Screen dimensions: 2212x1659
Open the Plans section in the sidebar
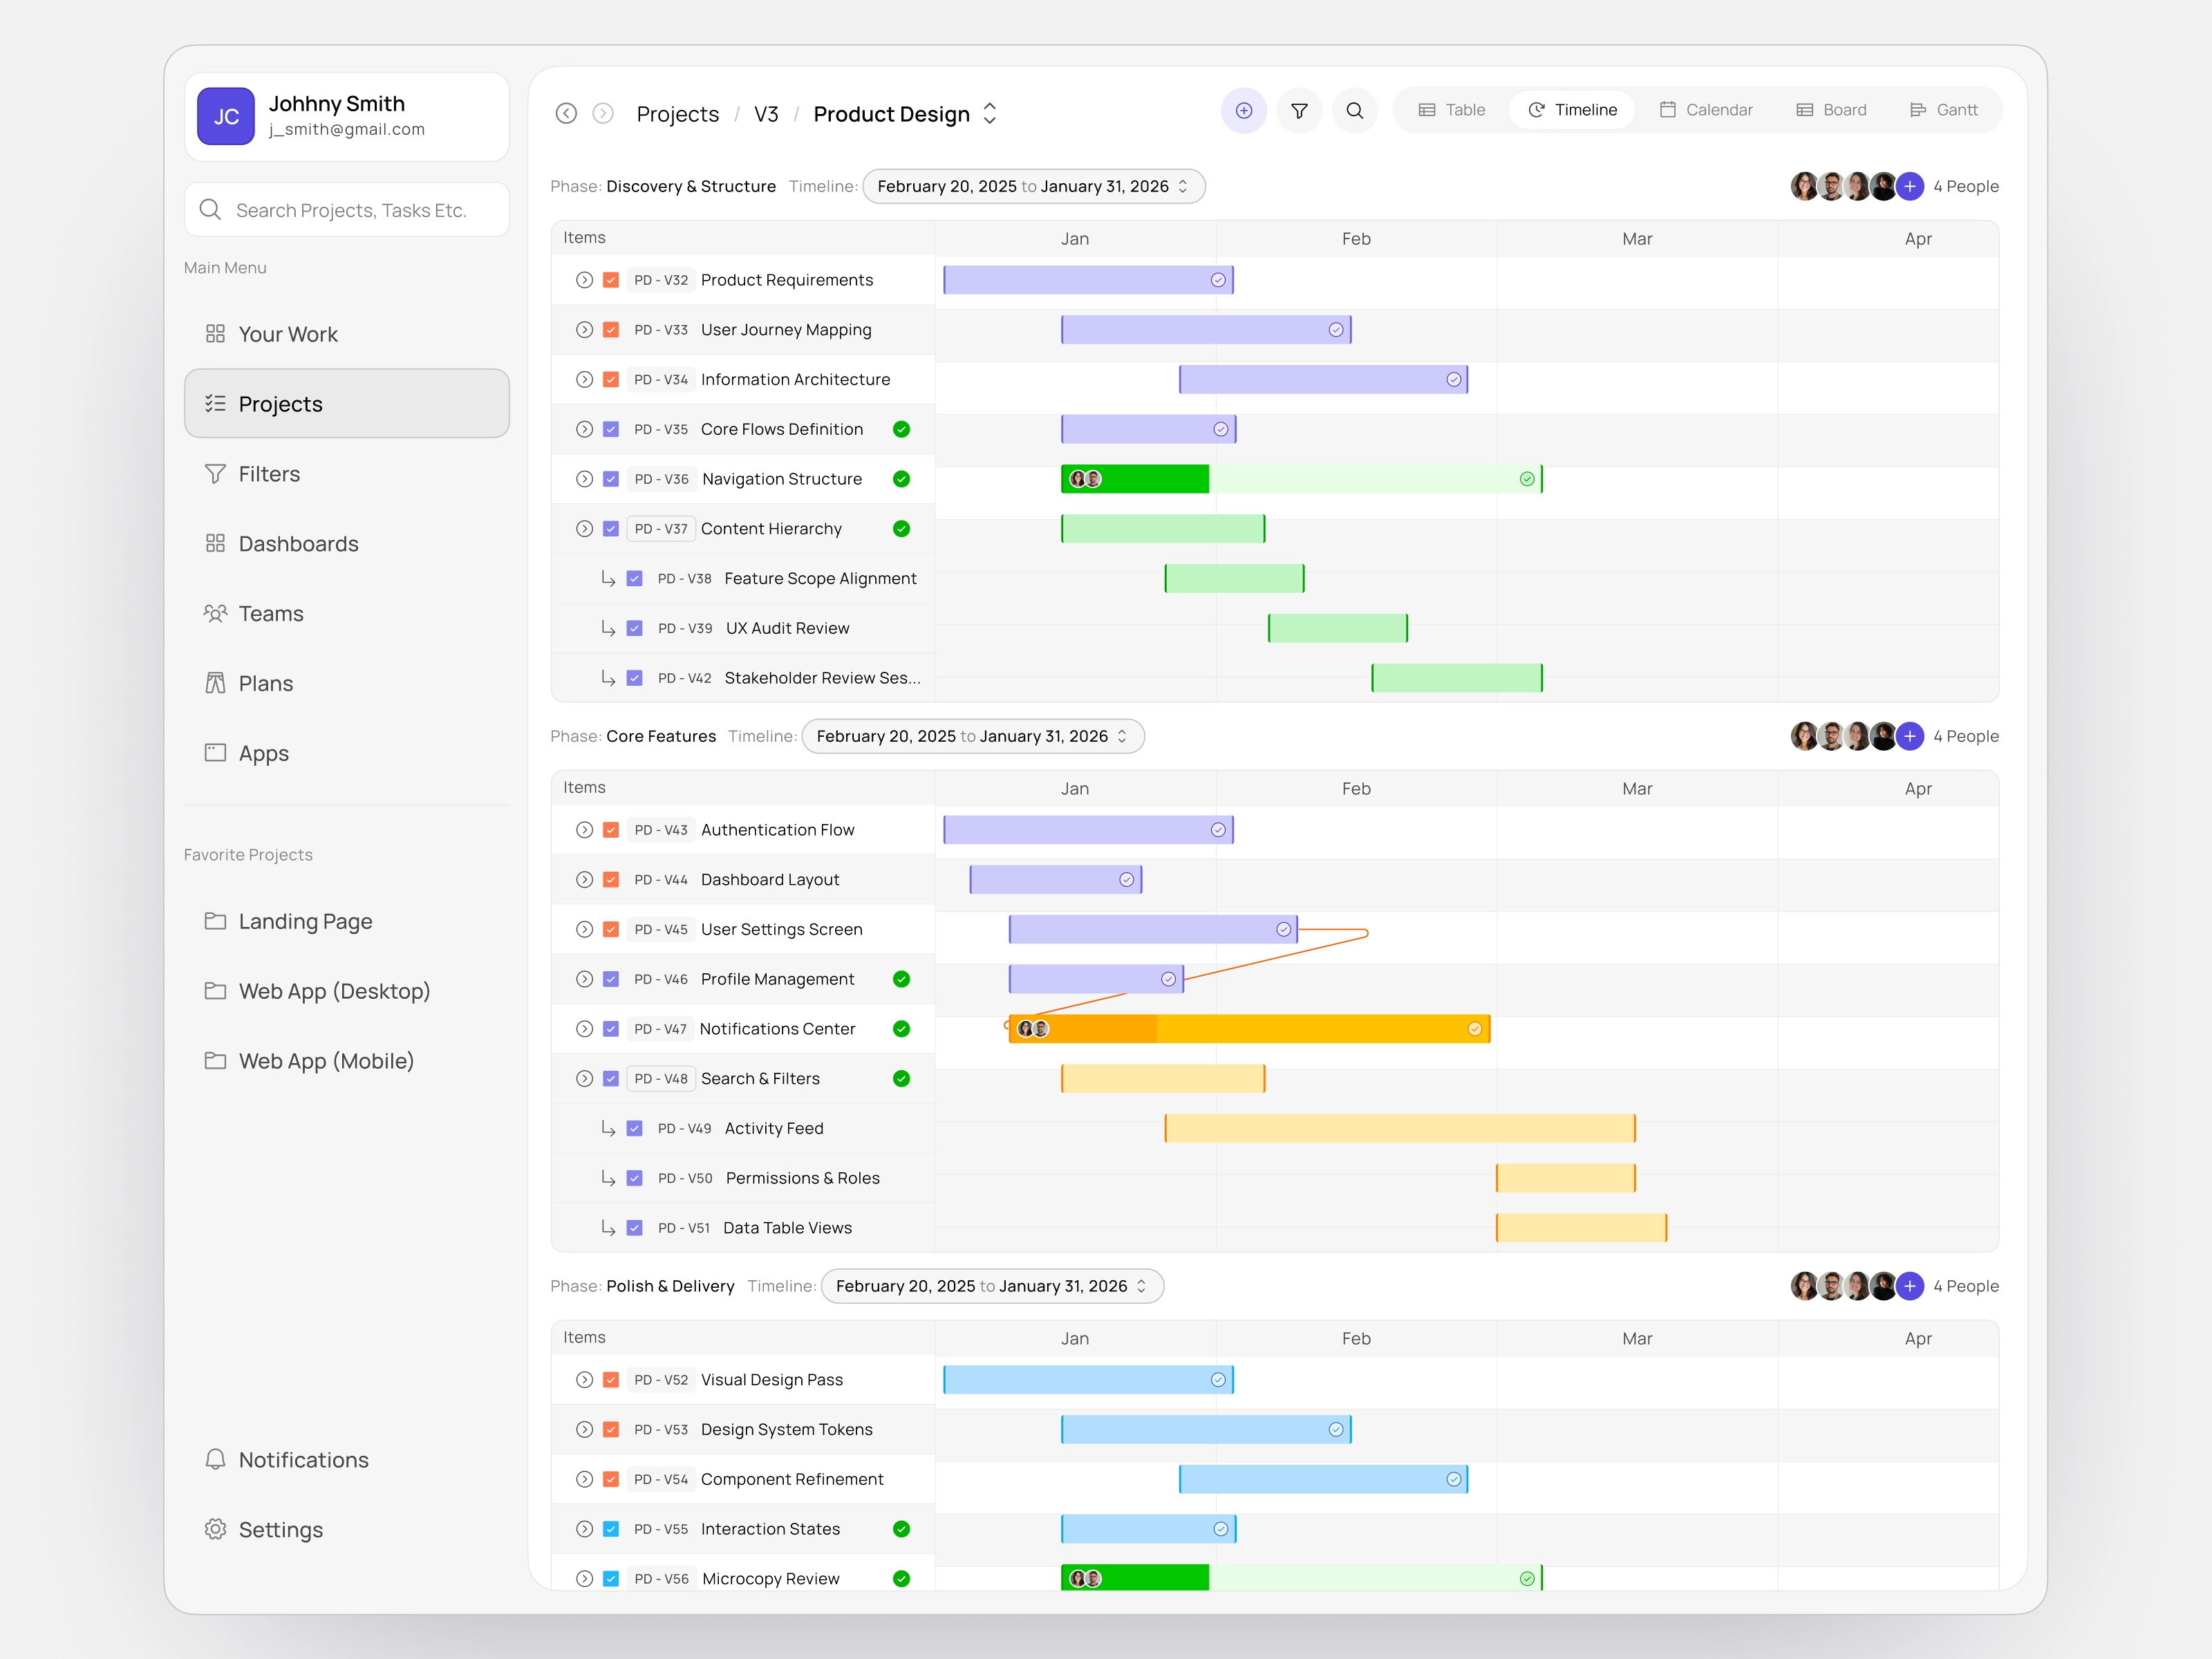266,683
